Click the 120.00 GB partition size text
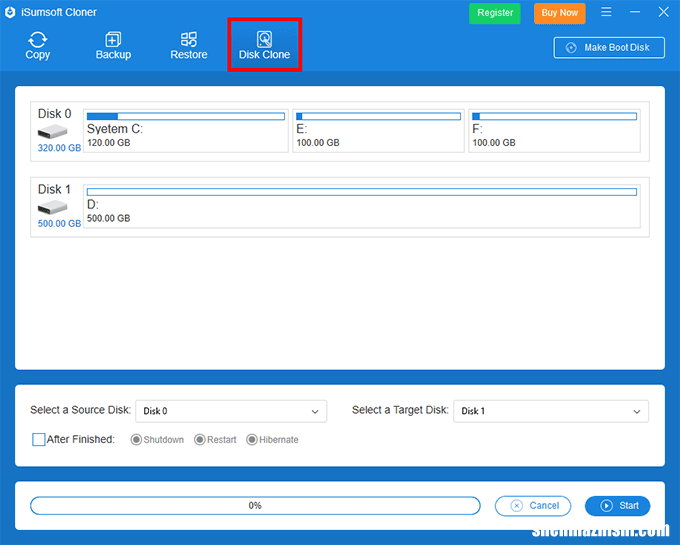This screenshot has width=680, height=545. [x=108, y=143]
